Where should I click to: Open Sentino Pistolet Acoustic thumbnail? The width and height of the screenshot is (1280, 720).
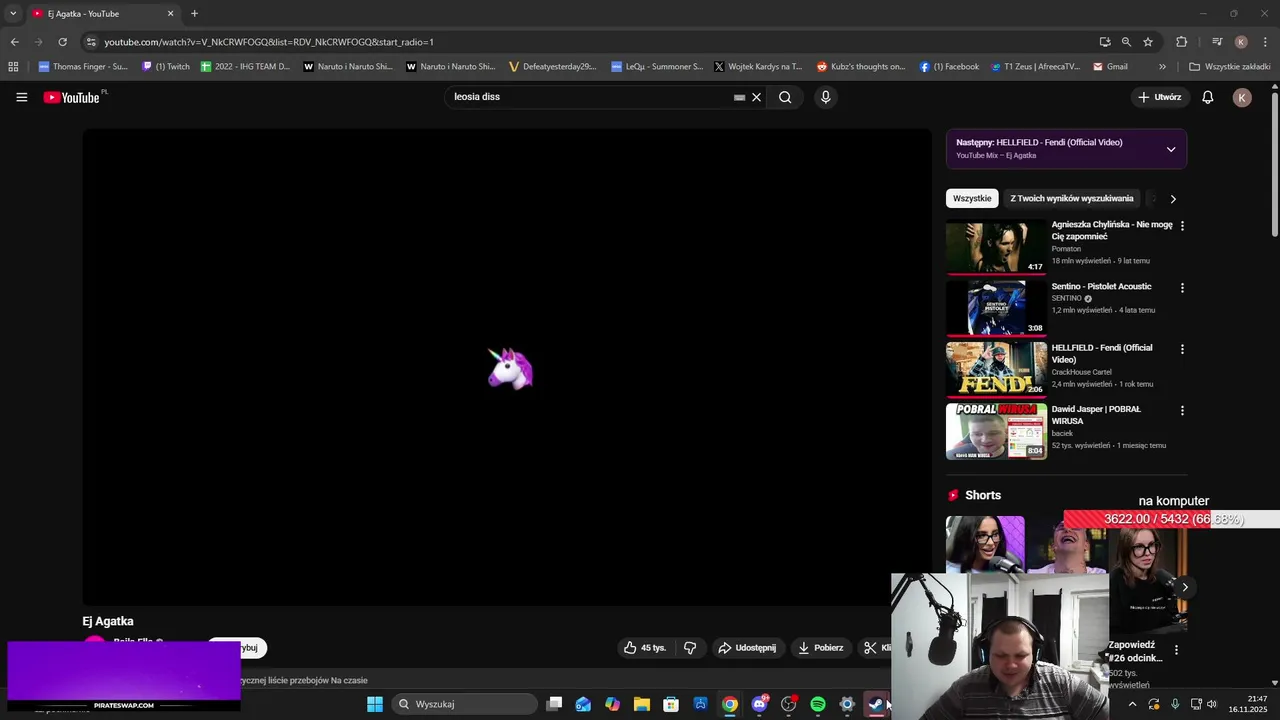pyautogui.click(x=996, y=308)
